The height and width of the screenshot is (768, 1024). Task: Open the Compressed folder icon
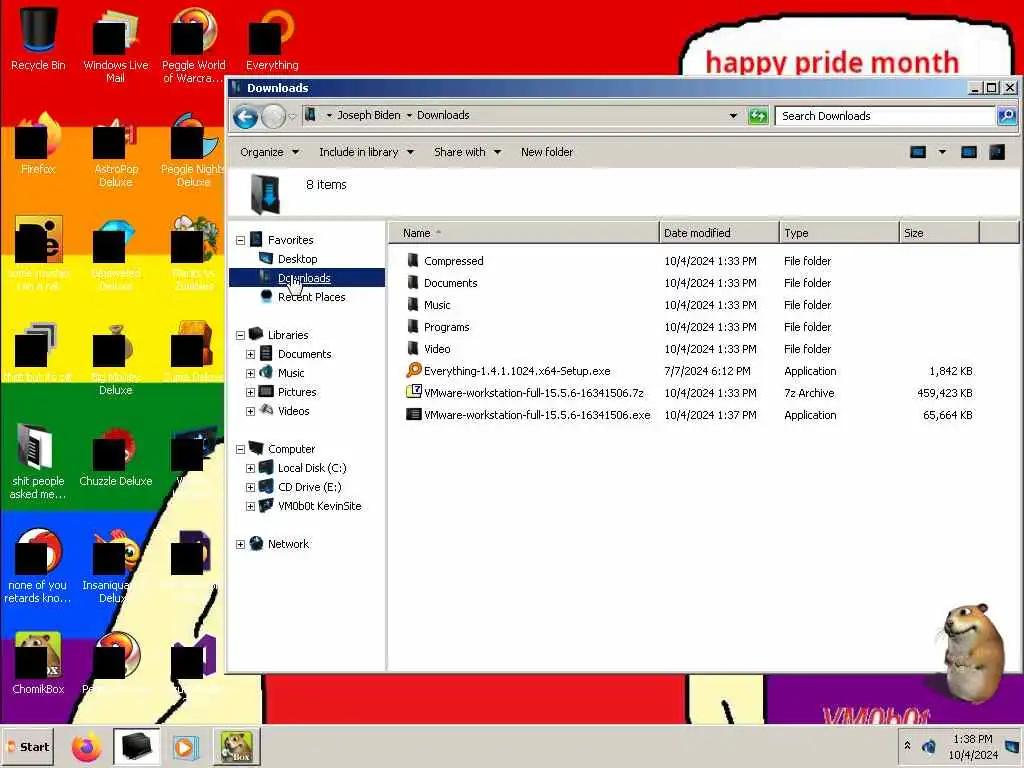[x=412, y=261]
